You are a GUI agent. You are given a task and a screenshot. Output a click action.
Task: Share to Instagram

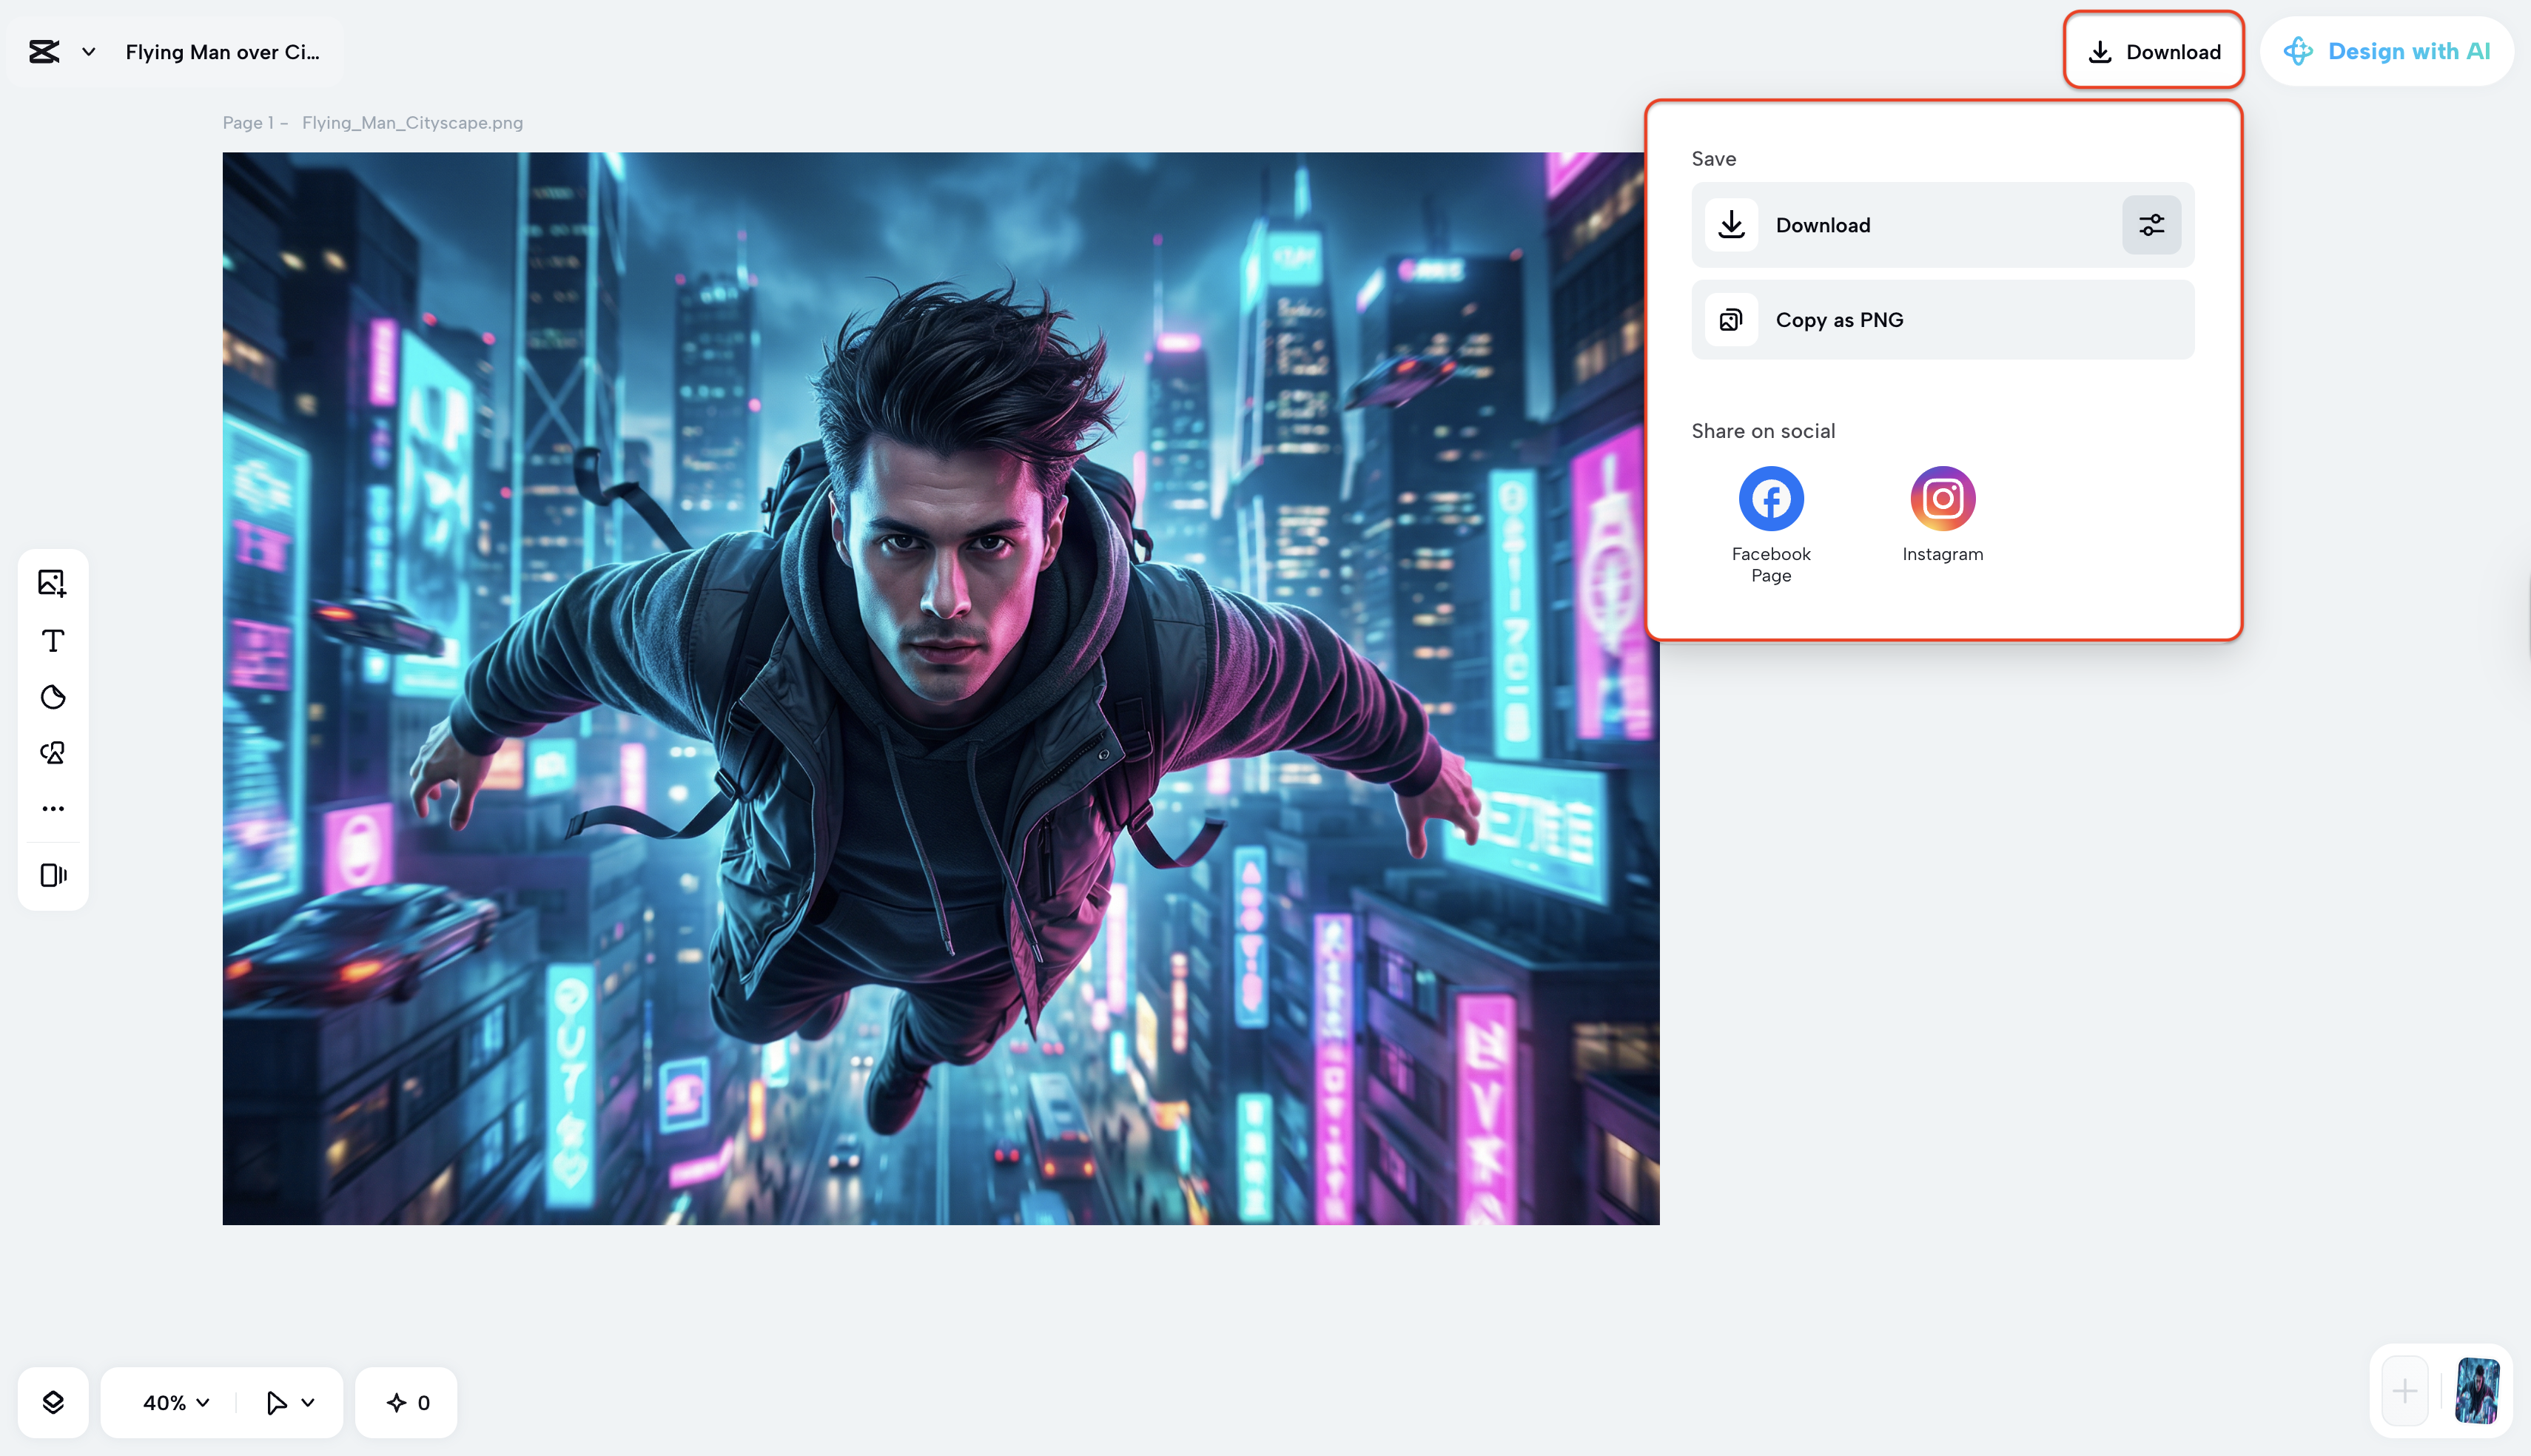[1942, 499]
